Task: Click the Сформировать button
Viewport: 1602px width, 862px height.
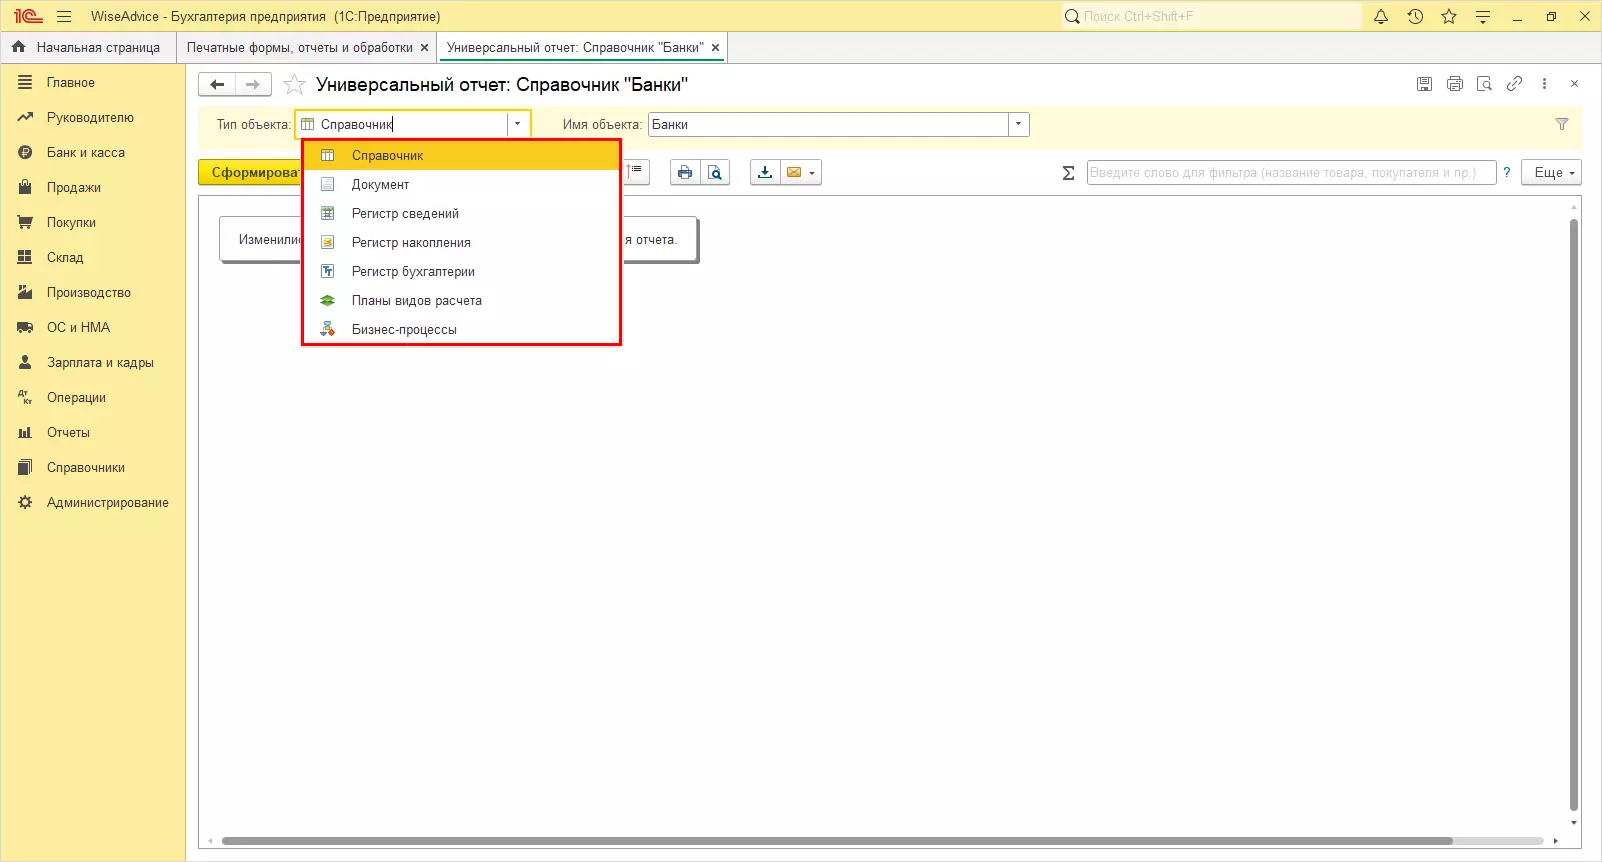Action: pos(250,172)
